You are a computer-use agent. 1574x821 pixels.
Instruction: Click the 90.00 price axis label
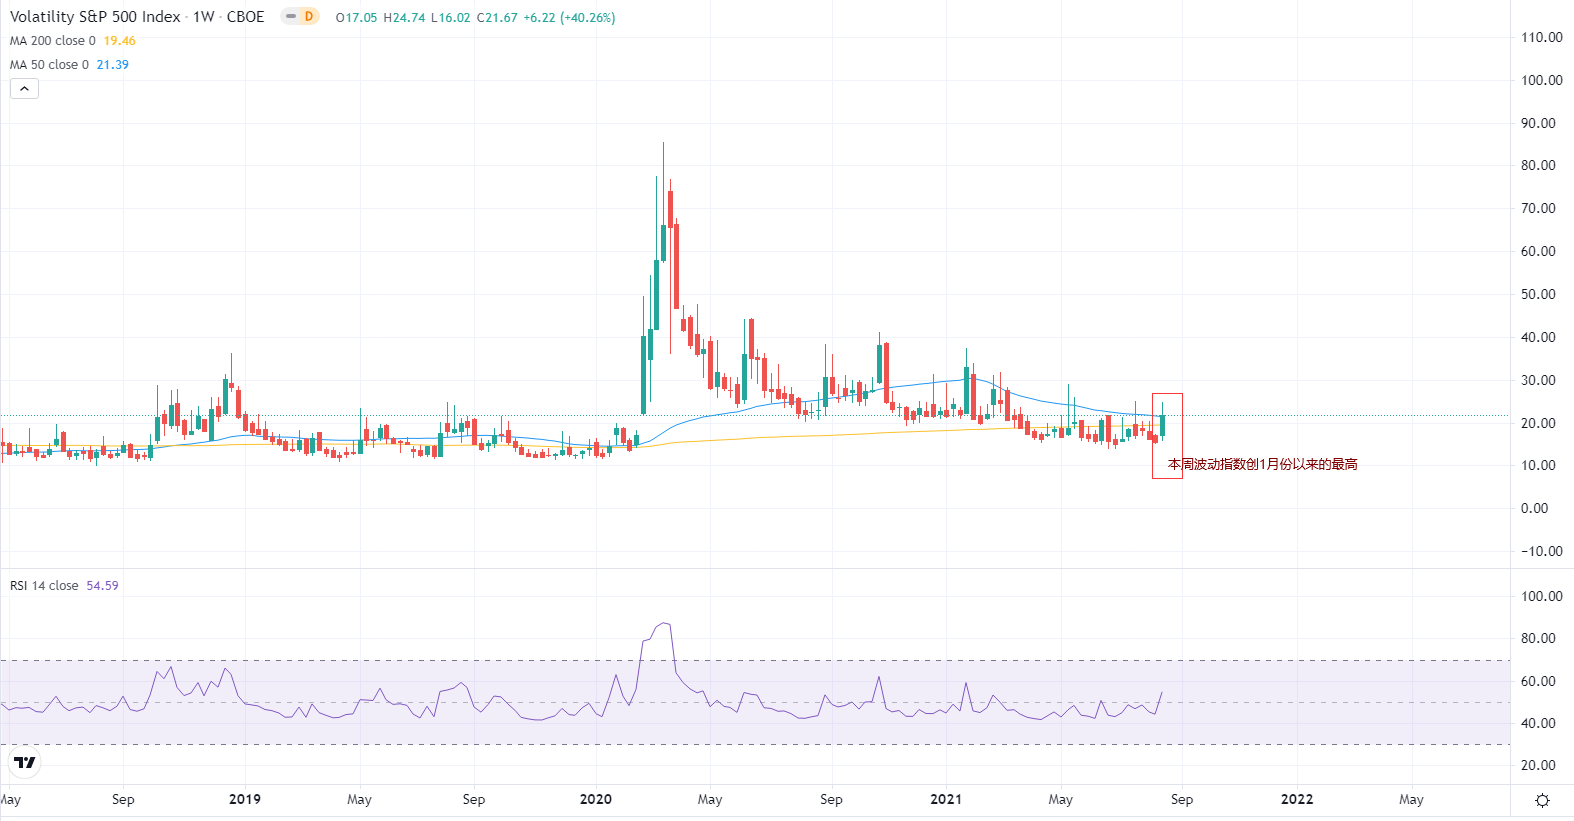(x=1538, y=123)
